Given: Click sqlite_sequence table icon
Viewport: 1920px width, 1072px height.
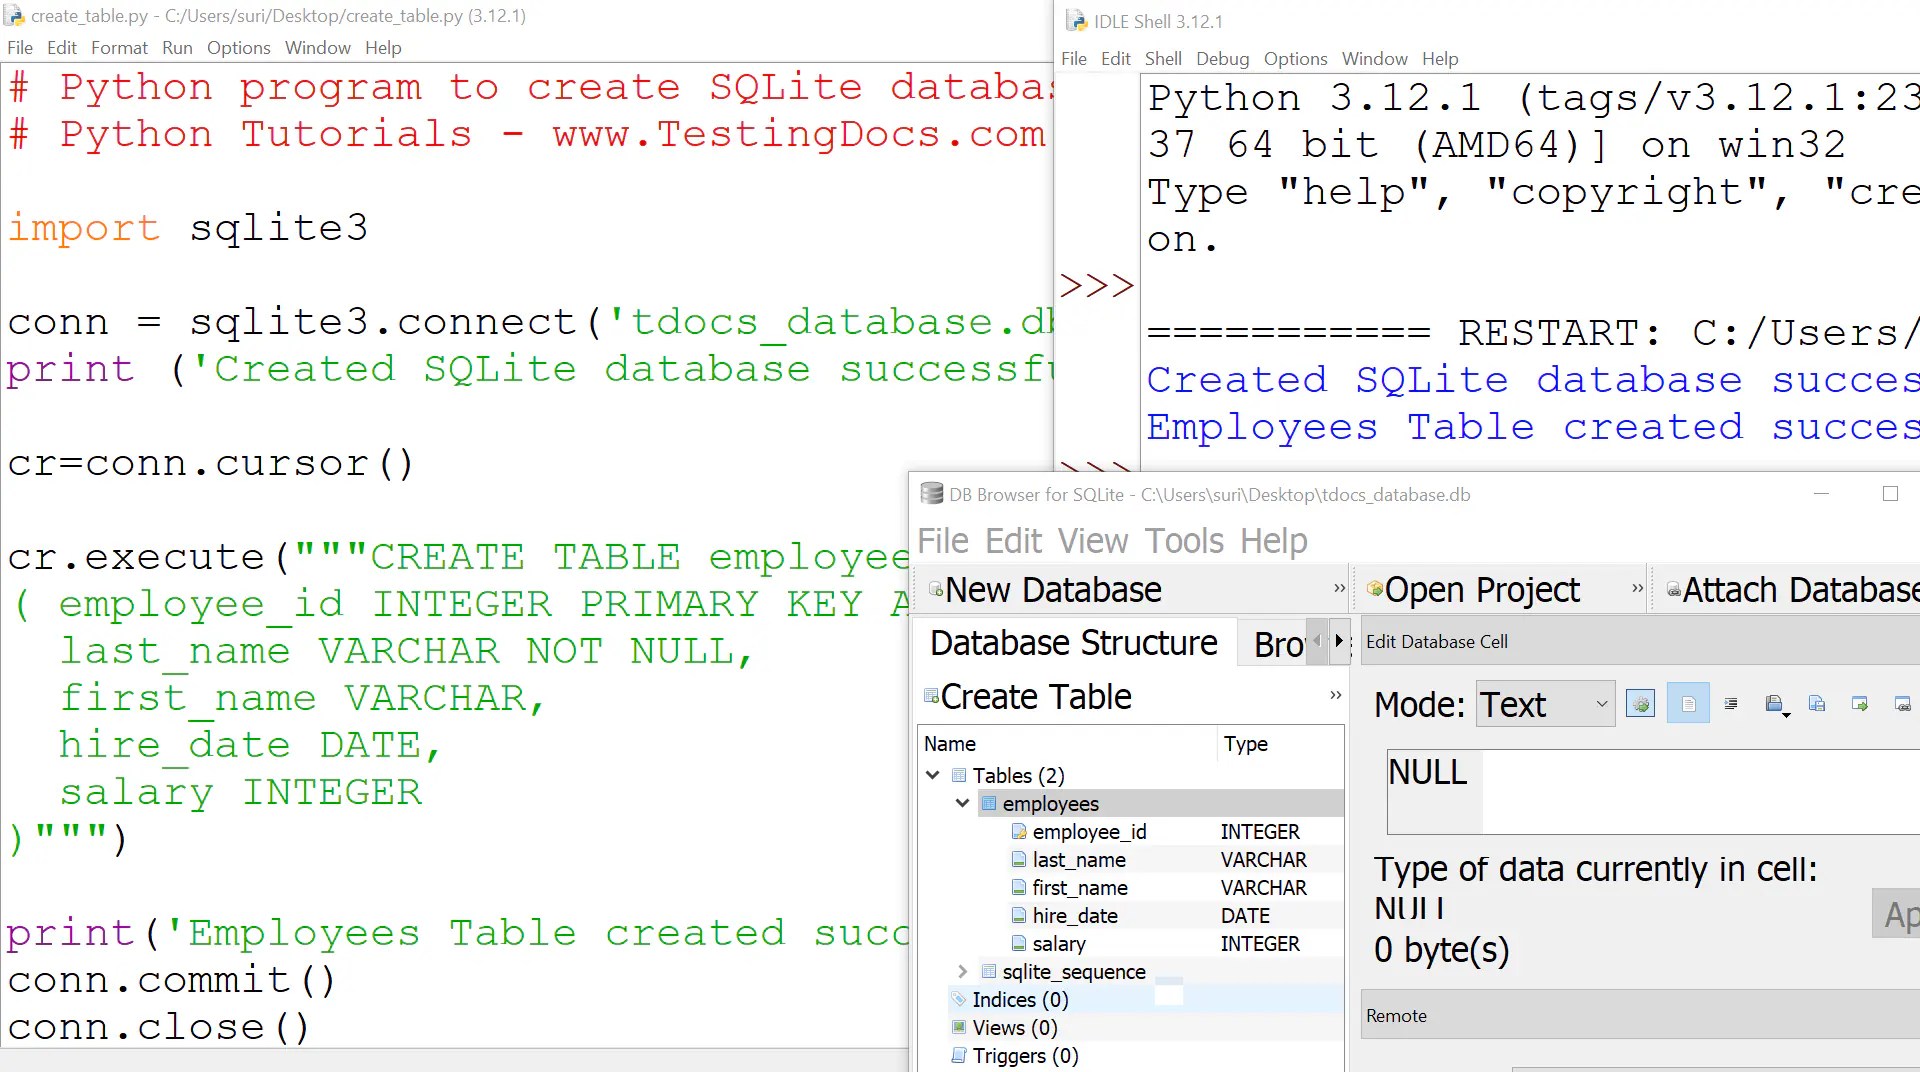Looking at the screenshot, I should tap(989, 971).
